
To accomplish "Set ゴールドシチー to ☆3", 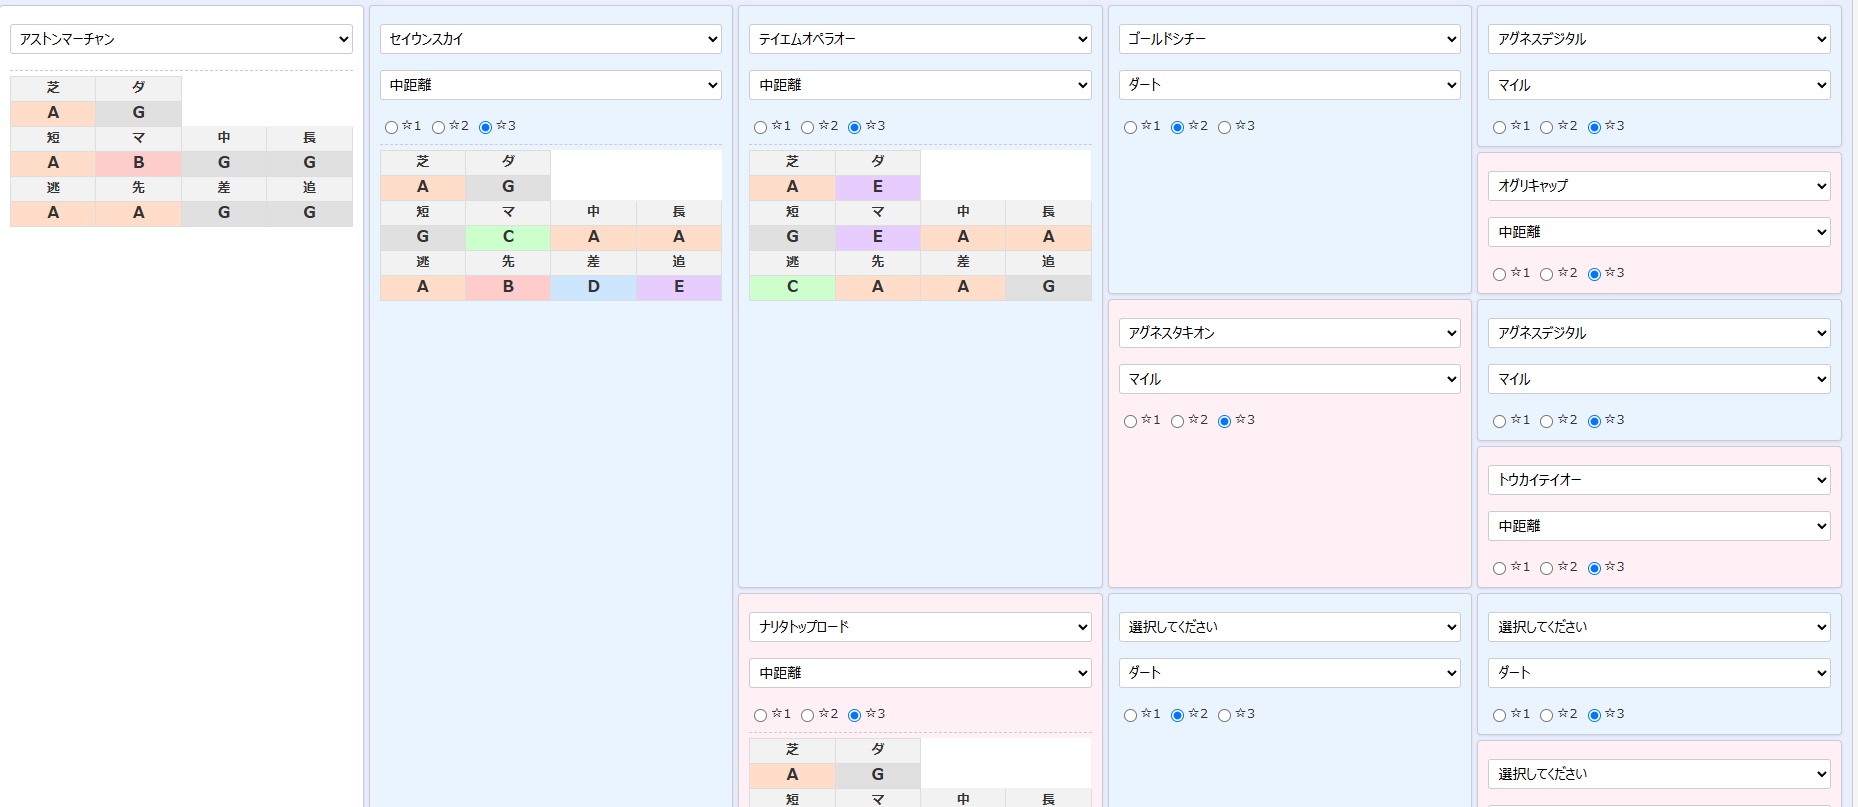I will click(1224, 127).
